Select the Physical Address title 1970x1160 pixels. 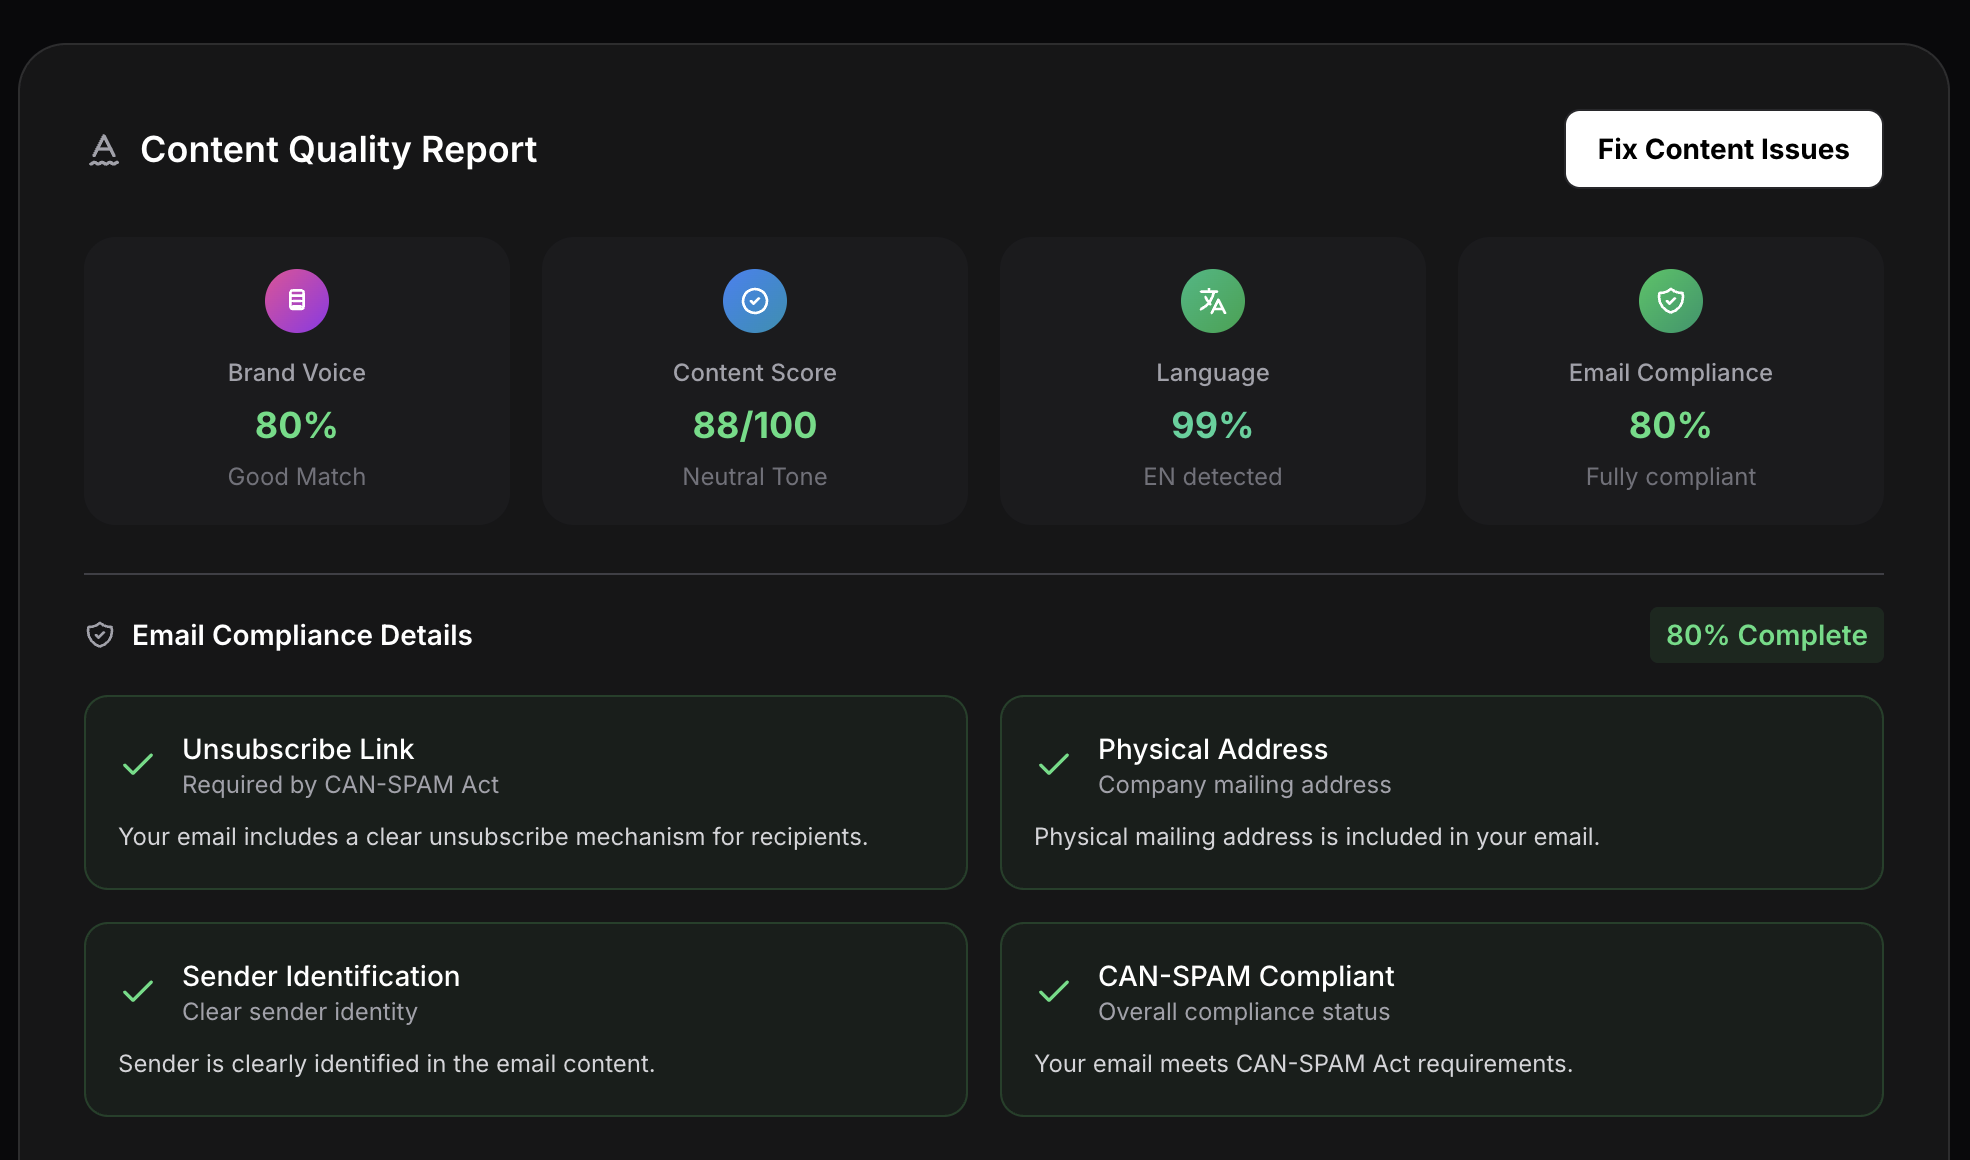[1212, 749]
